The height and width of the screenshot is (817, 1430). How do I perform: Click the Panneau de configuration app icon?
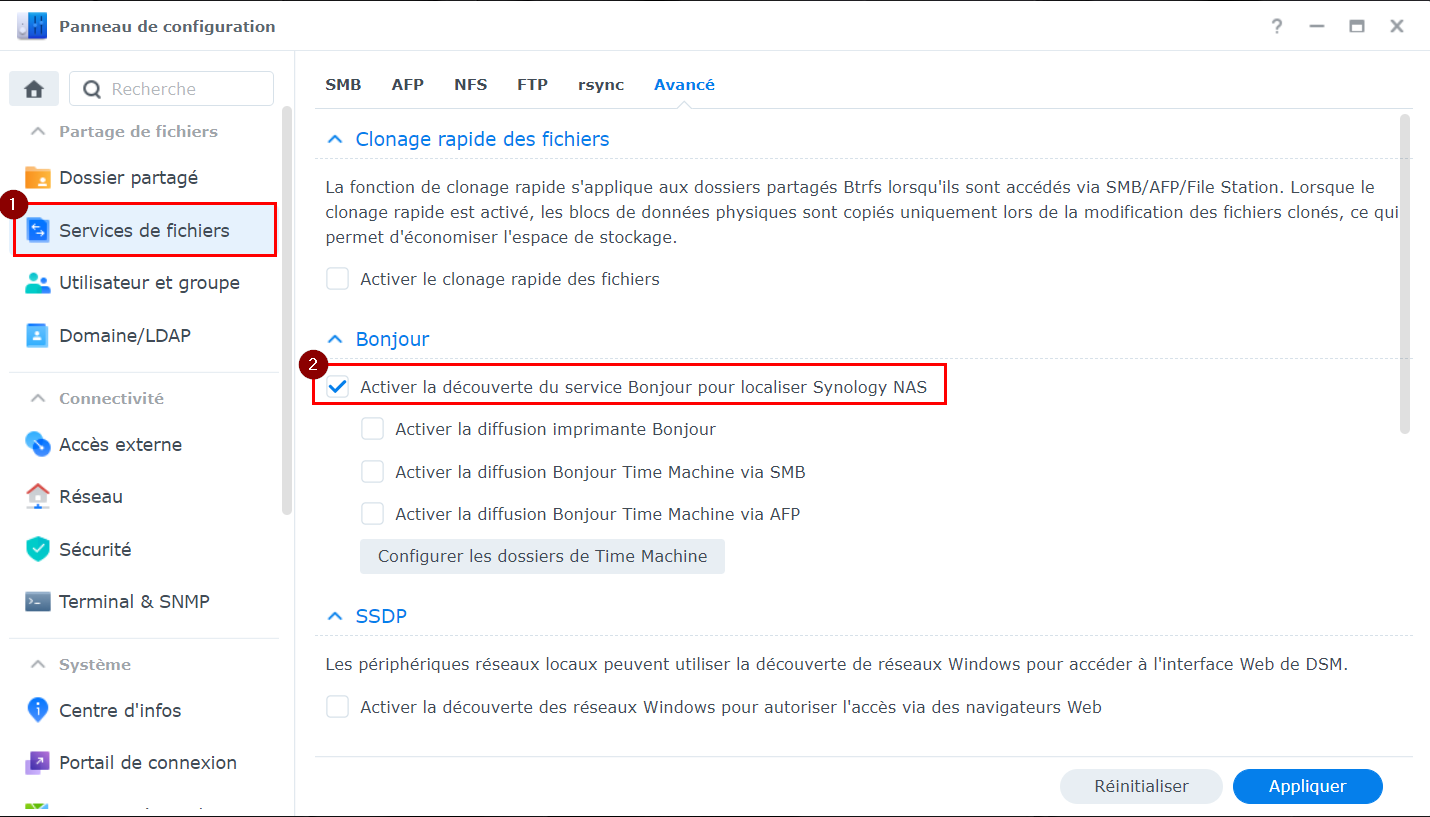coord(32,26)
